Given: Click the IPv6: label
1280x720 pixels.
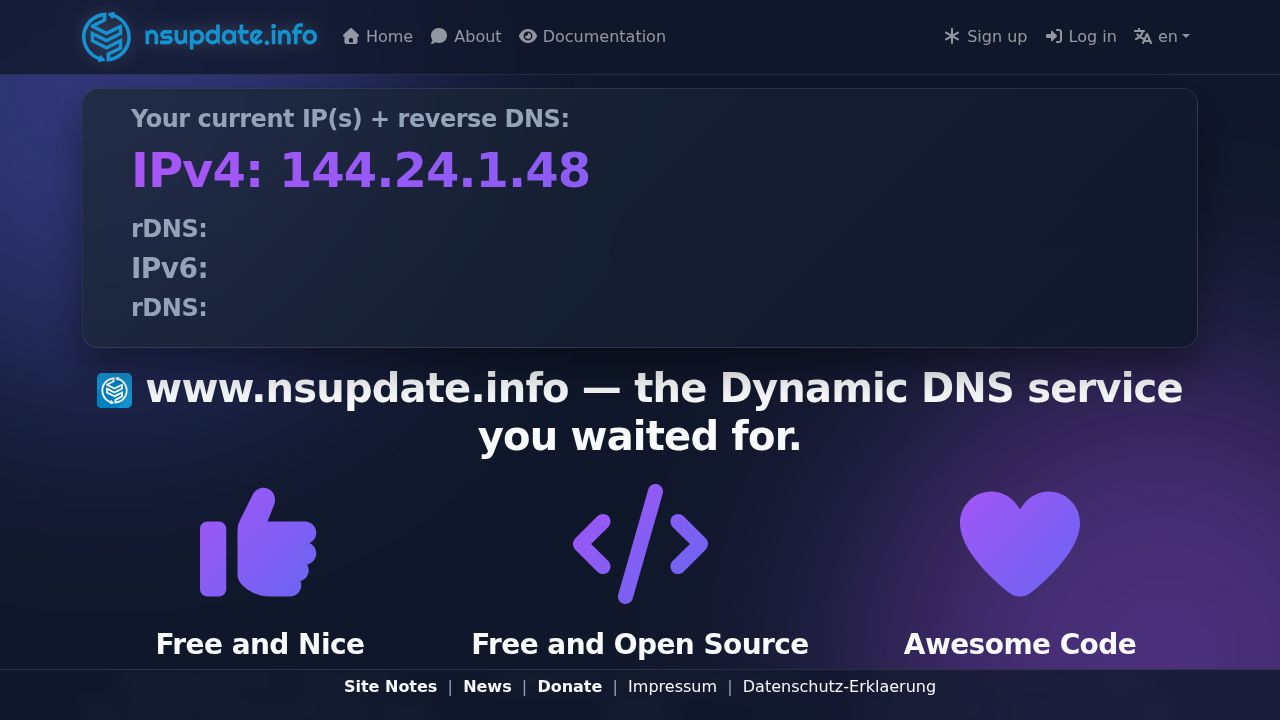Looking at the screenshot, I should [x=169, y=268].
